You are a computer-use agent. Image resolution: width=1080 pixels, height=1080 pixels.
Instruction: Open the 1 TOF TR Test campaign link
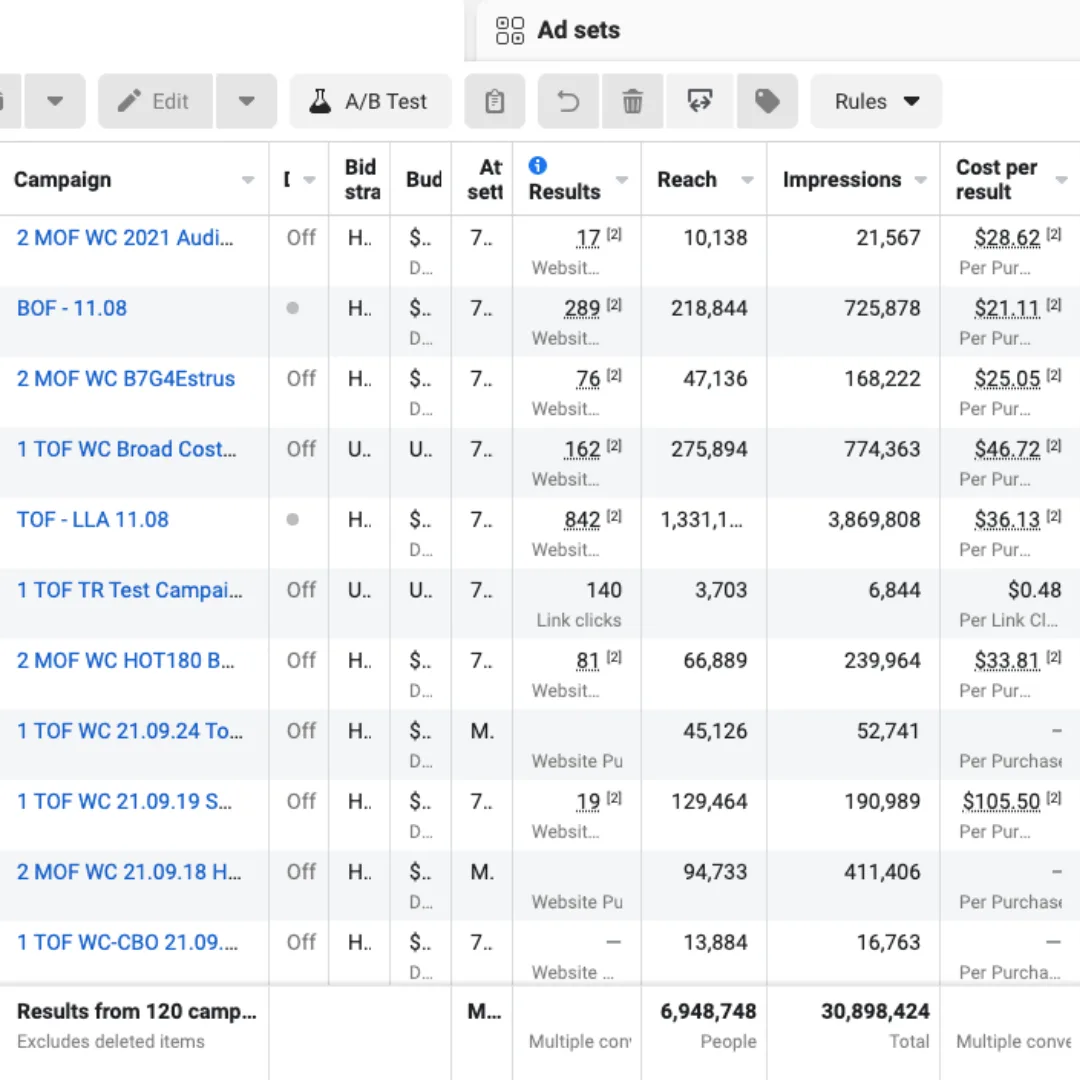point(120,590)
